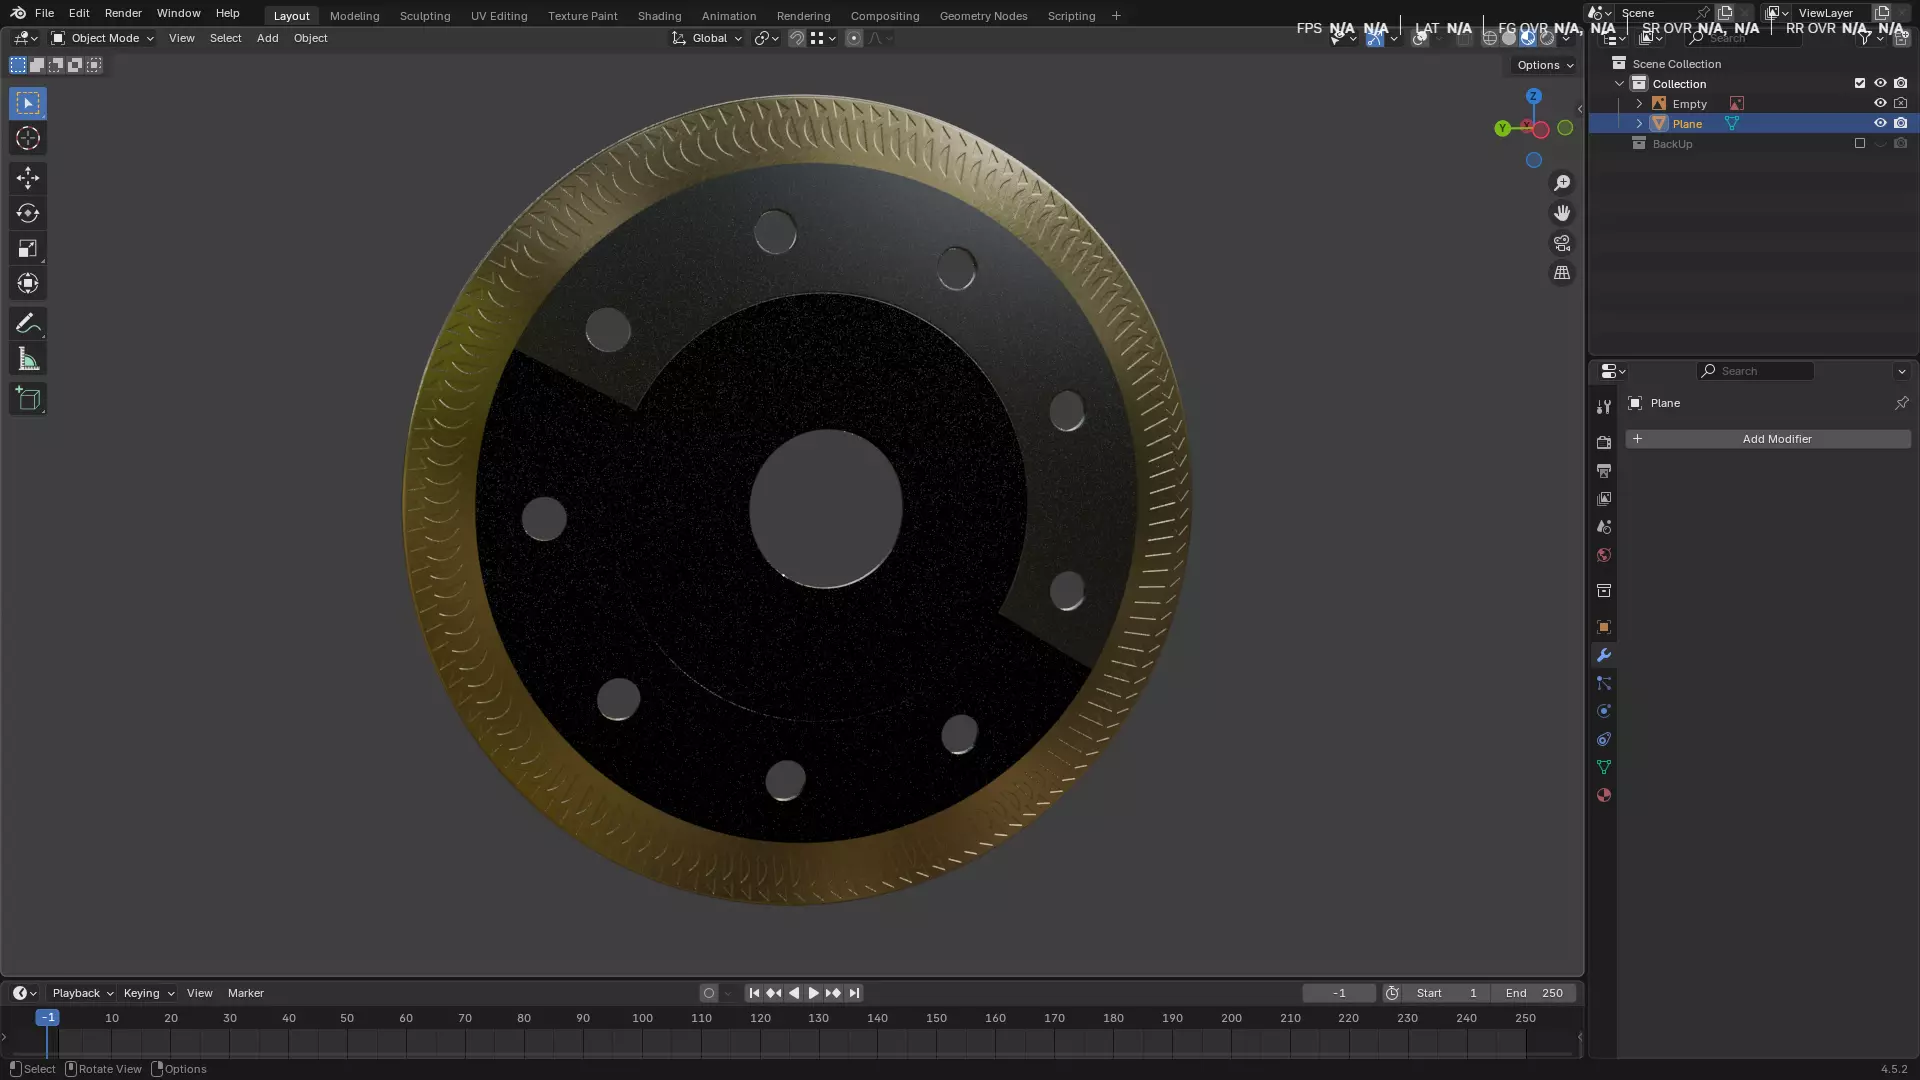
Task: Uncheck the Collection exclude checkbox
Action: click(x=1860, y=83)
